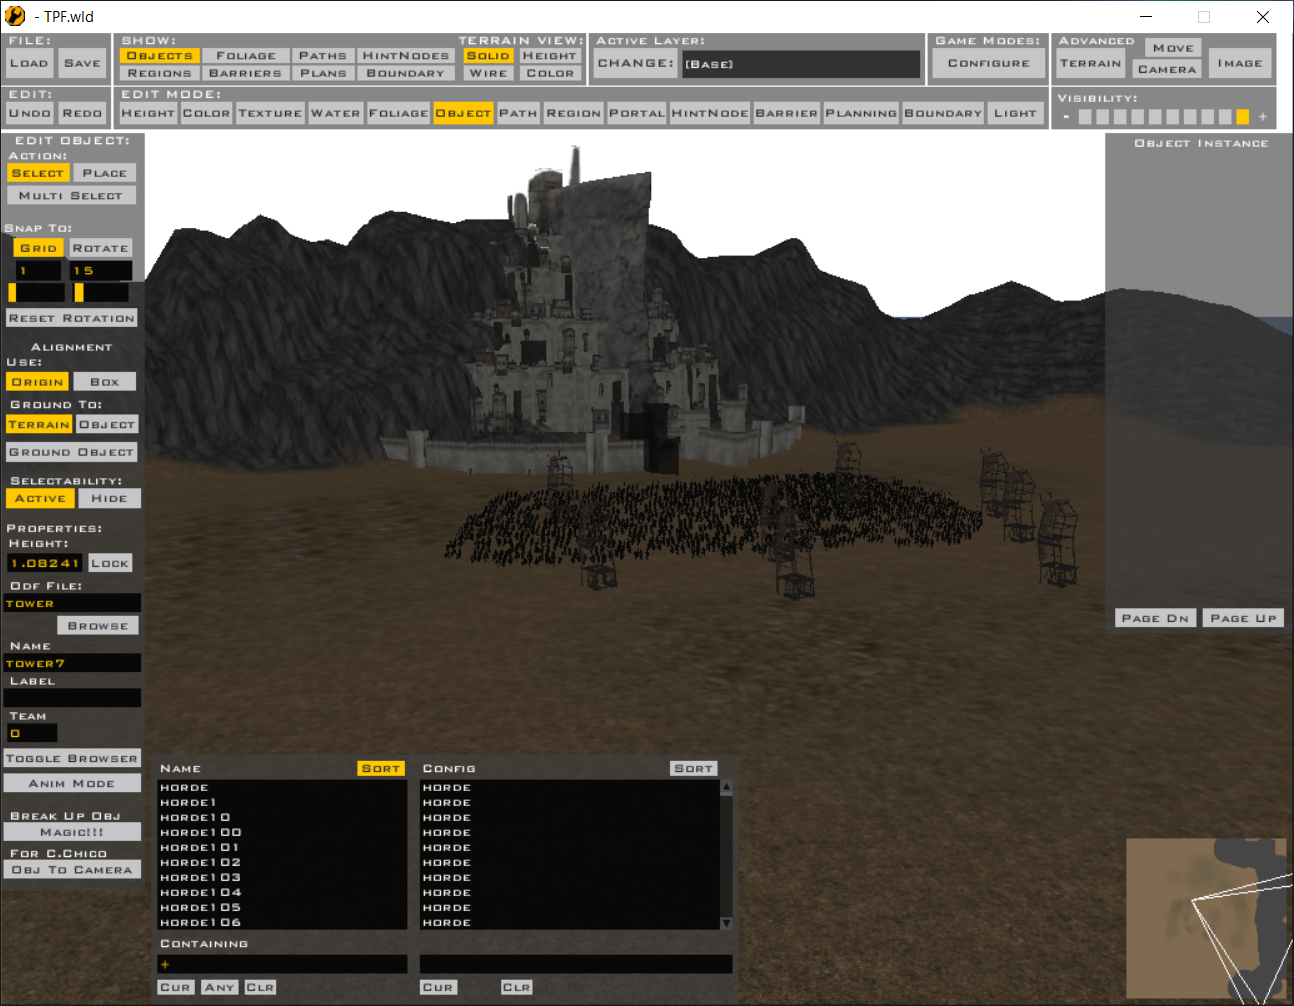1294x1006 pixels.
Task: Click Toggle Browser button
Action: click(x=72, y=759)
